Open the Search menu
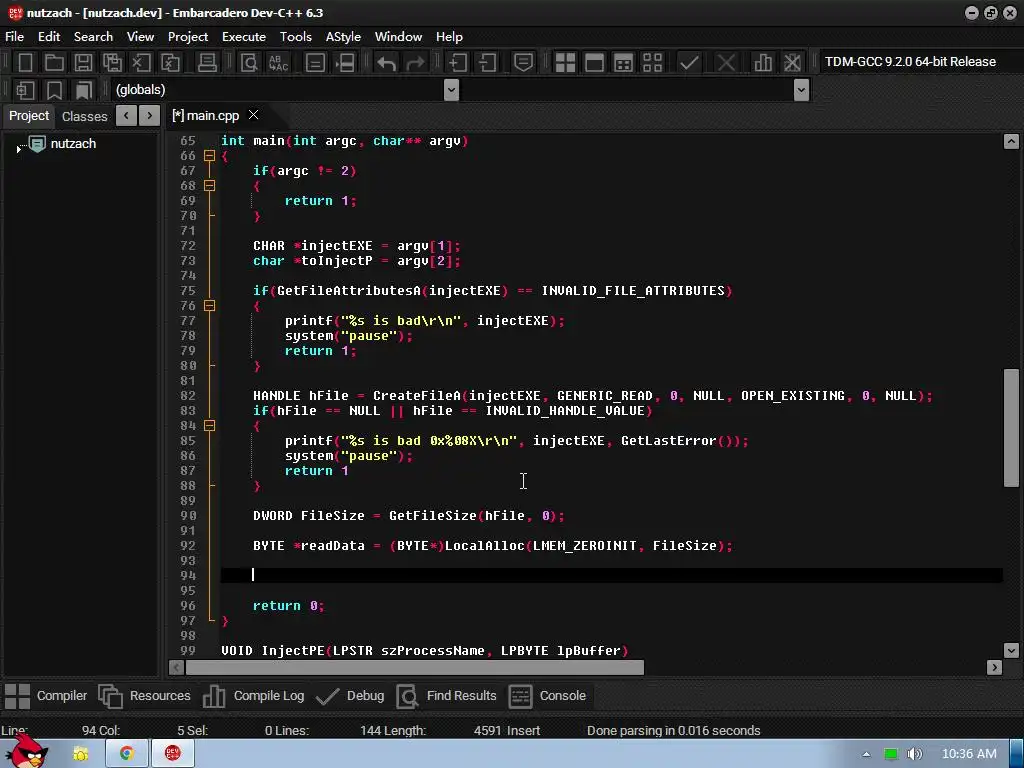This screenshot has height=768, width=1024. [x=93, y=37]
